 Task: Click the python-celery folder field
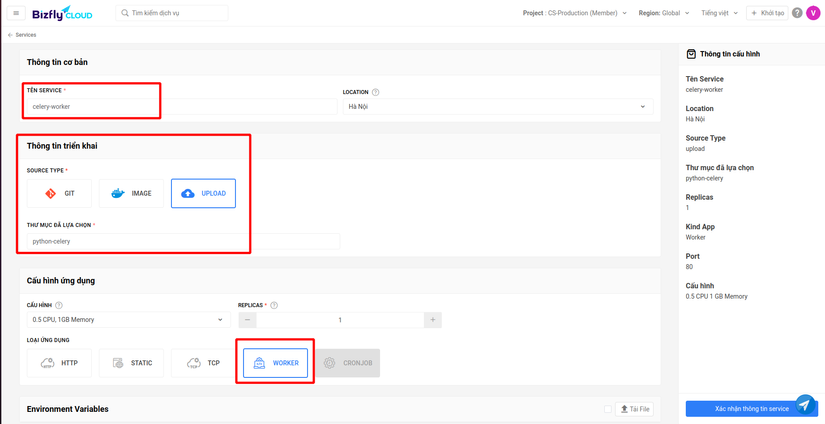[x=183, y=241]
